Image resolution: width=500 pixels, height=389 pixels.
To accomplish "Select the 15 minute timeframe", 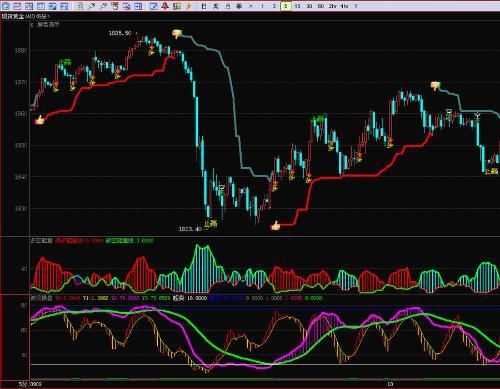I will (x=297, y=6).
